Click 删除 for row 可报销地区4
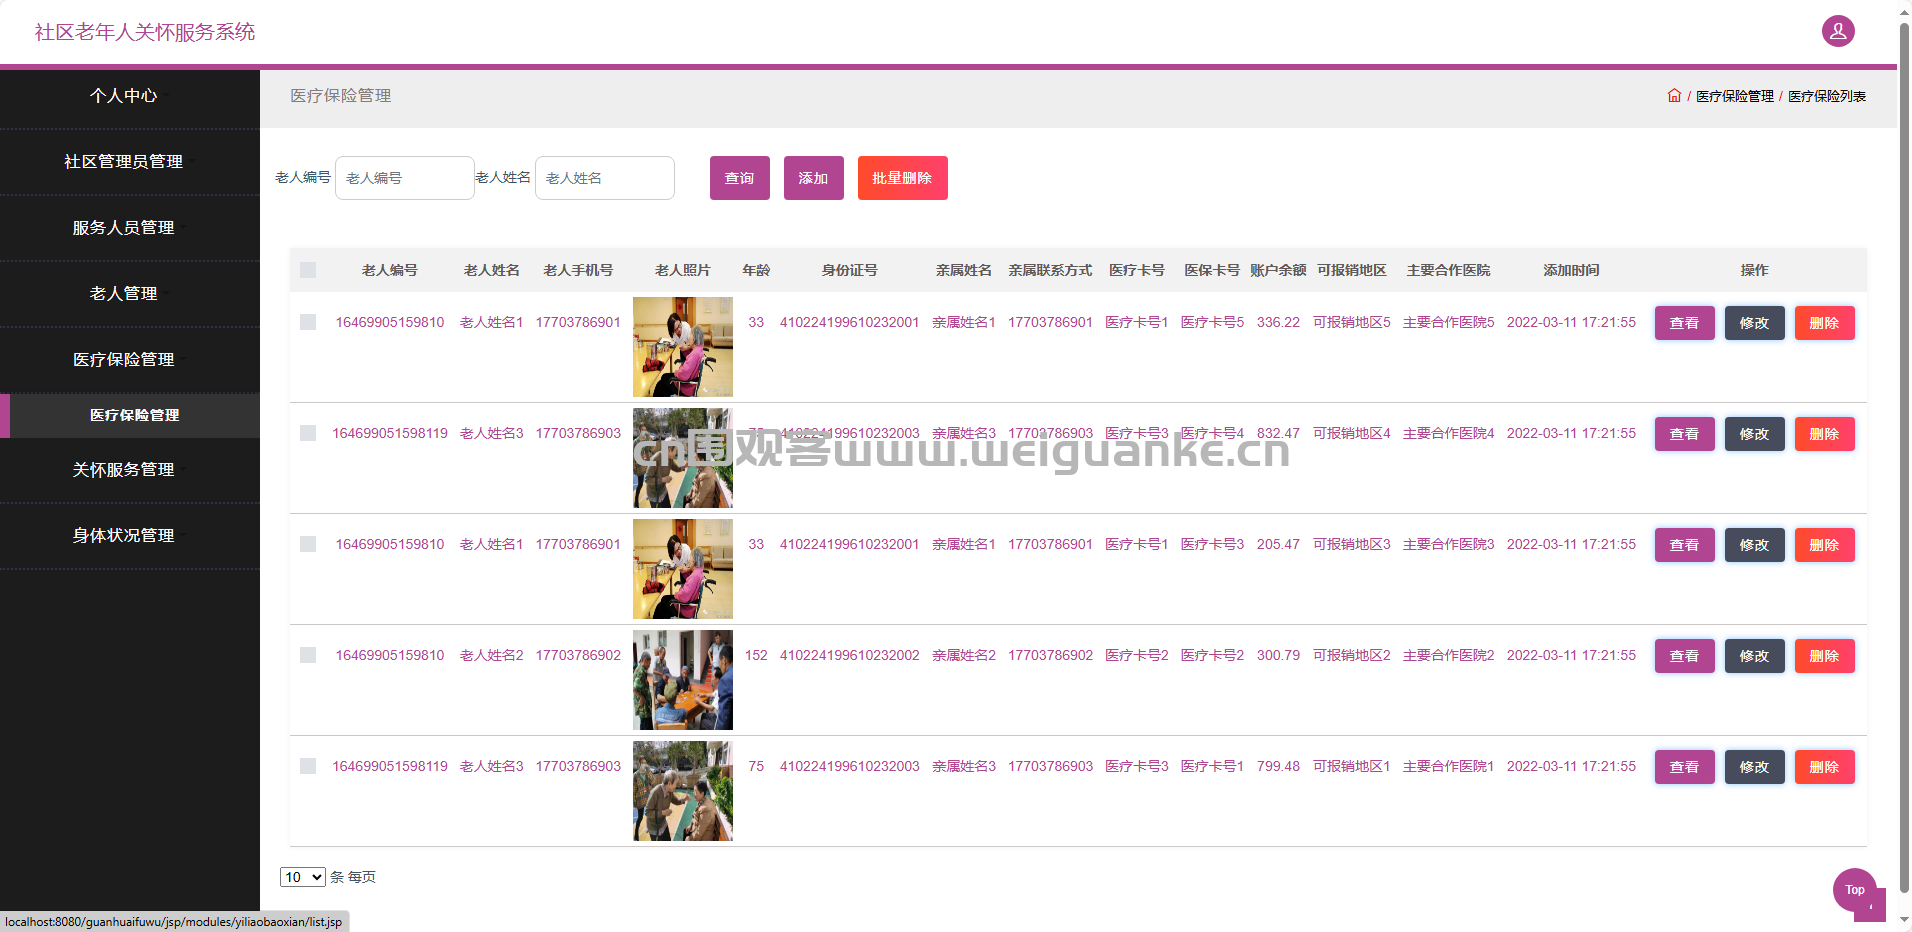 pos(1825,434)
